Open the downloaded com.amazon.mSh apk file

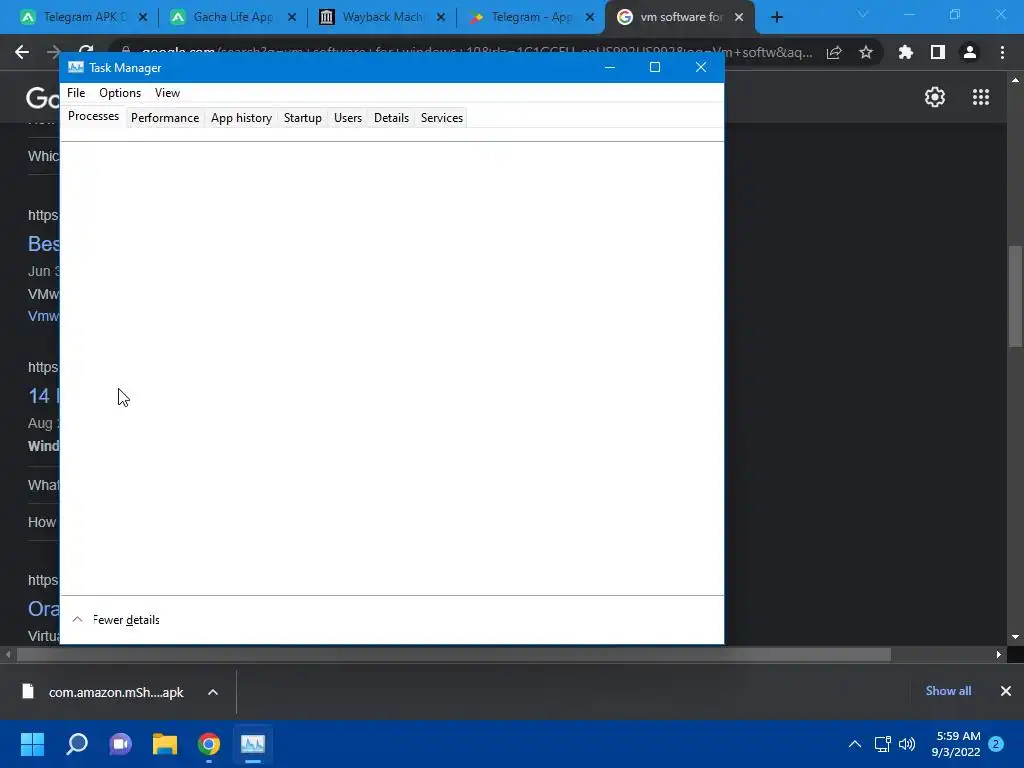coord(103,692)
